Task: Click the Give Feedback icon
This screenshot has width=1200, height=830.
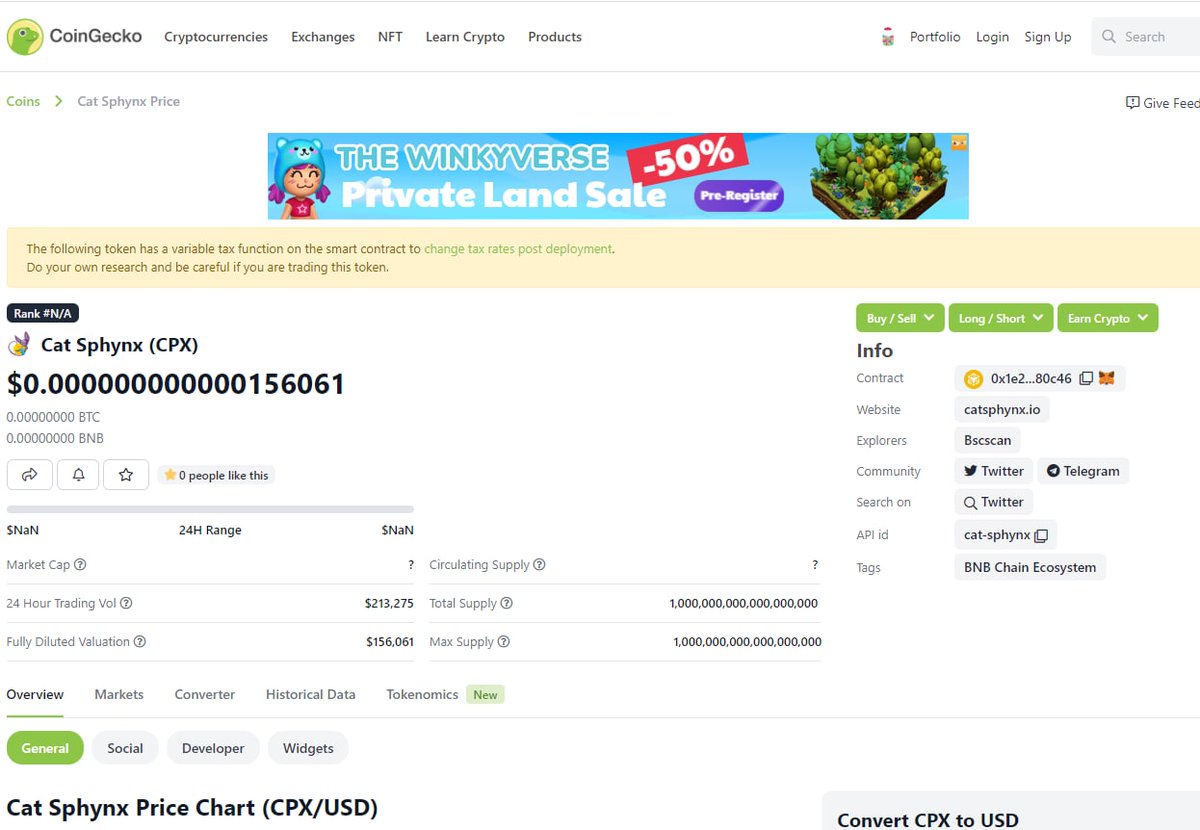Action: click(x=1132, y=102)
